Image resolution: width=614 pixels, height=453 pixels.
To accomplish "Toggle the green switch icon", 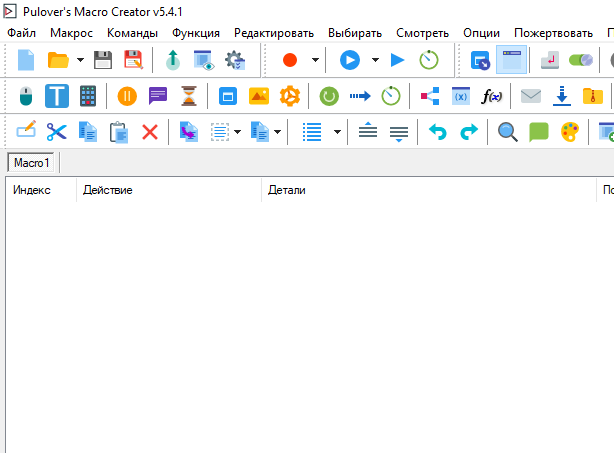I will 581,60.
